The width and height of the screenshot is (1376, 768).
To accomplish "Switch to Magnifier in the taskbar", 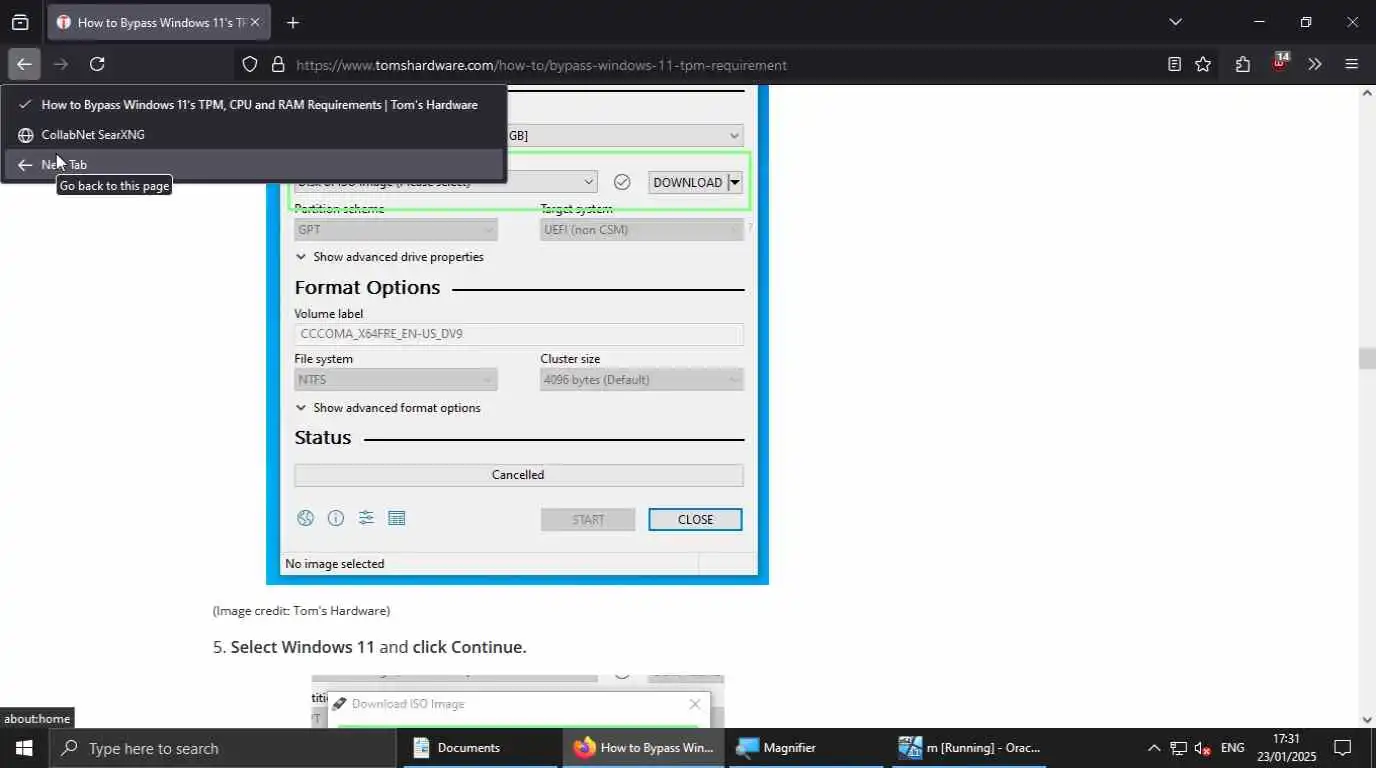I will (806, 748).
